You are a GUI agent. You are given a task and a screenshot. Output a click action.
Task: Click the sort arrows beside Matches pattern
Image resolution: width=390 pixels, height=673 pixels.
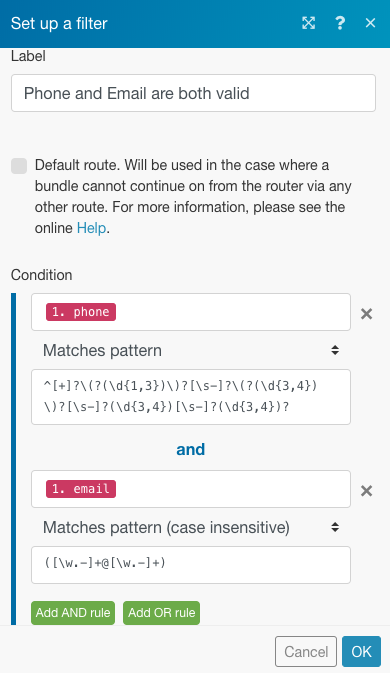click(335, 350)
